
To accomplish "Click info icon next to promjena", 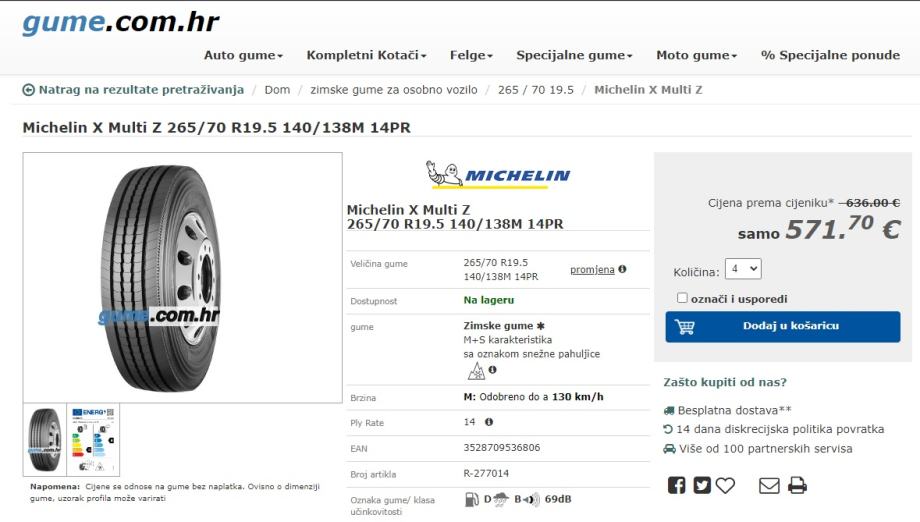I will click(622, 269).
